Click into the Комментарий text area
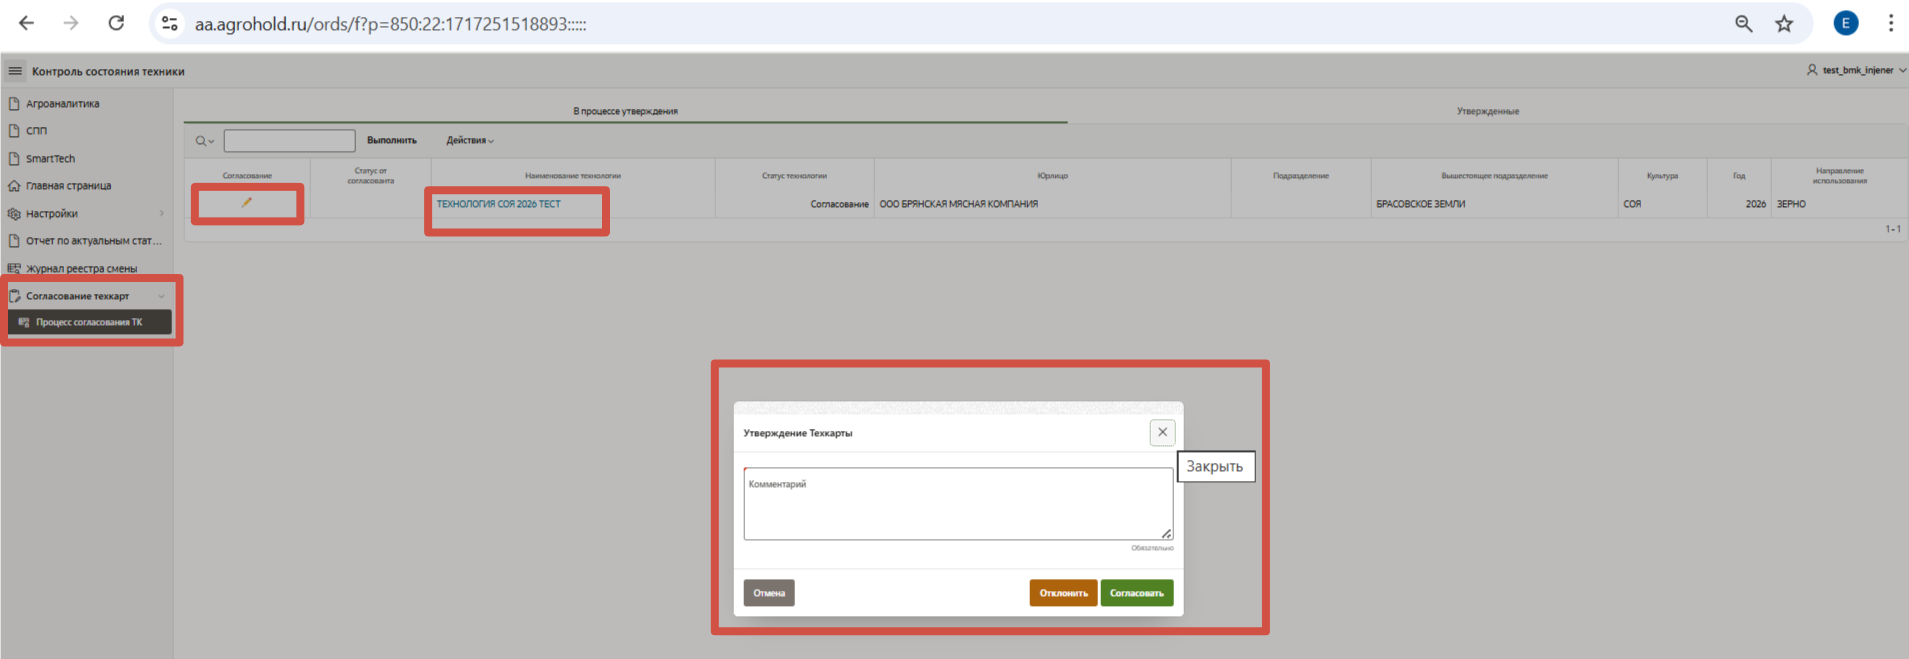 pos(957,508)
